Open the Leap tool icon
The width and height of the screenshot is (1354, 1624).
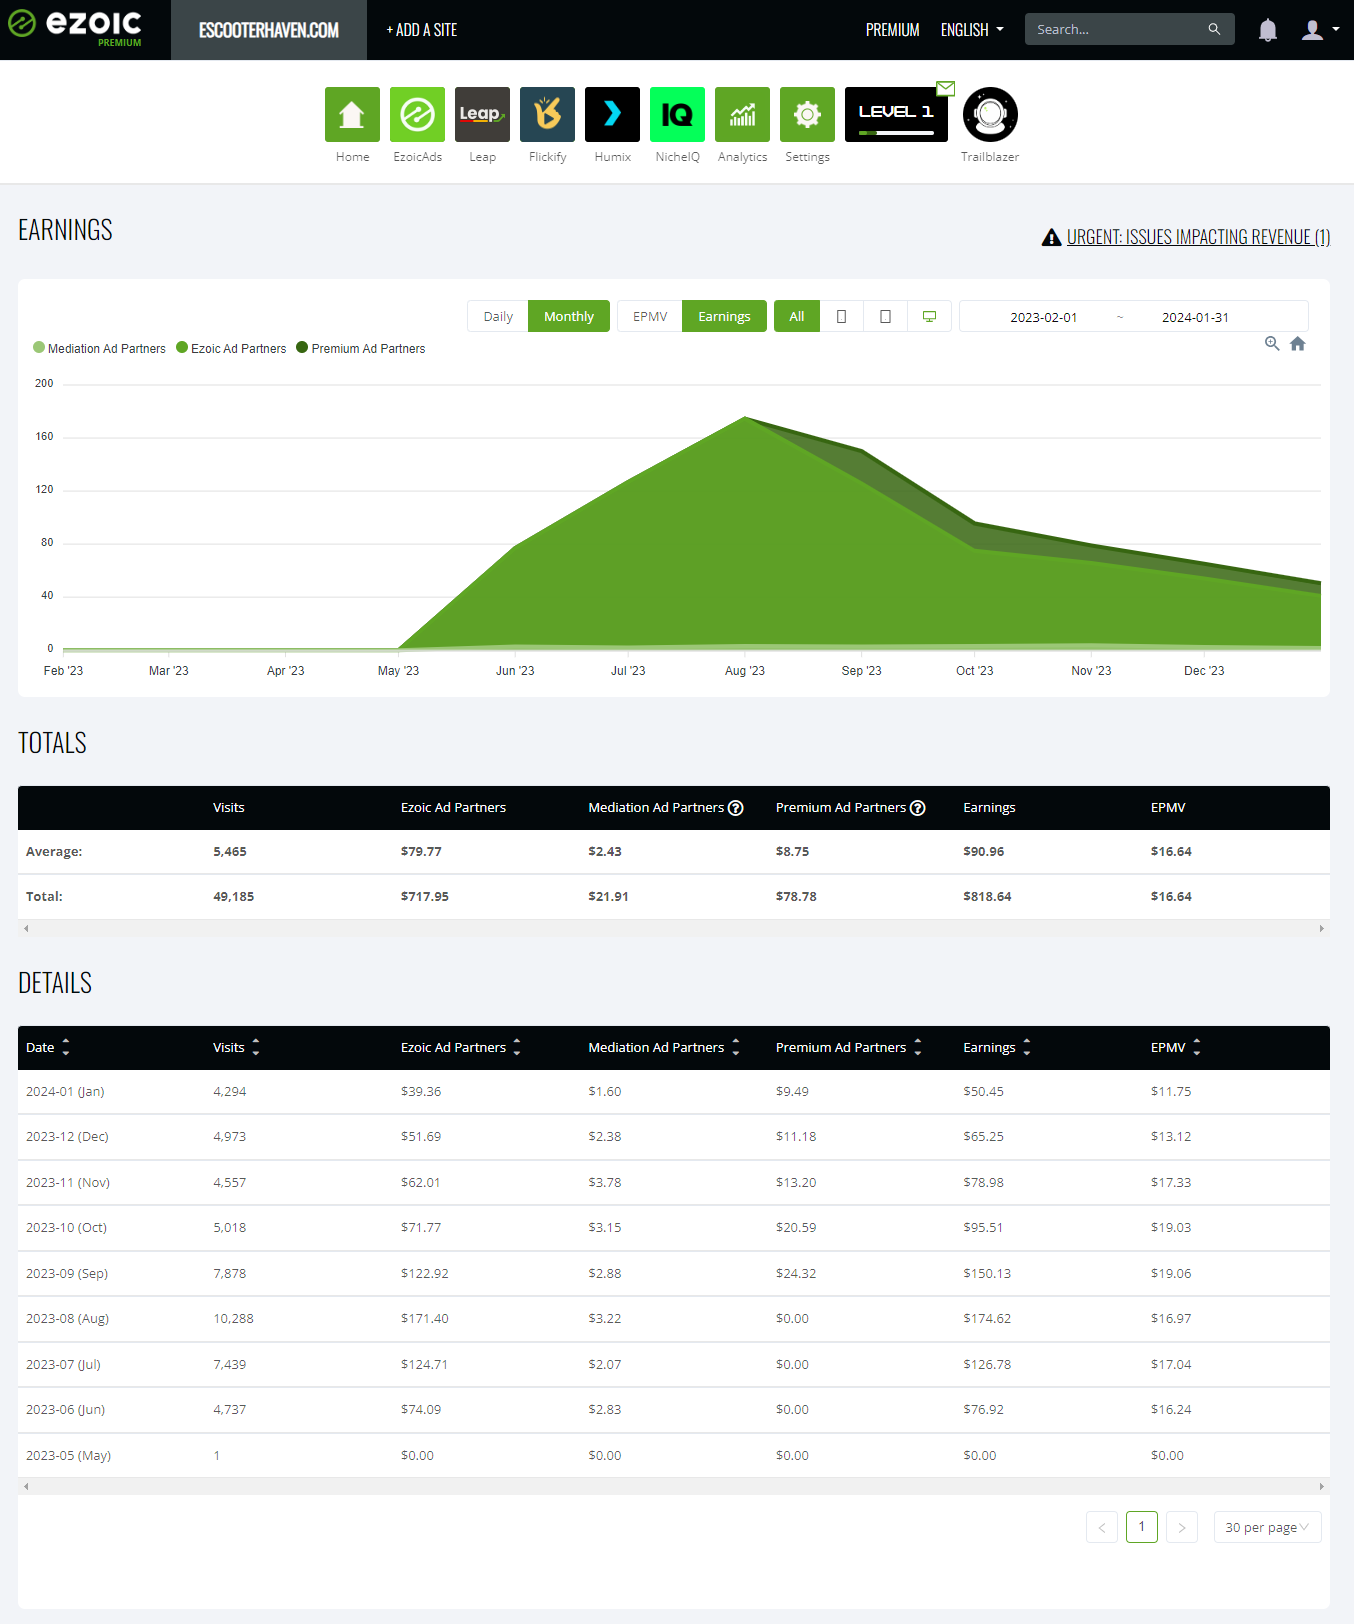(482, 114)
